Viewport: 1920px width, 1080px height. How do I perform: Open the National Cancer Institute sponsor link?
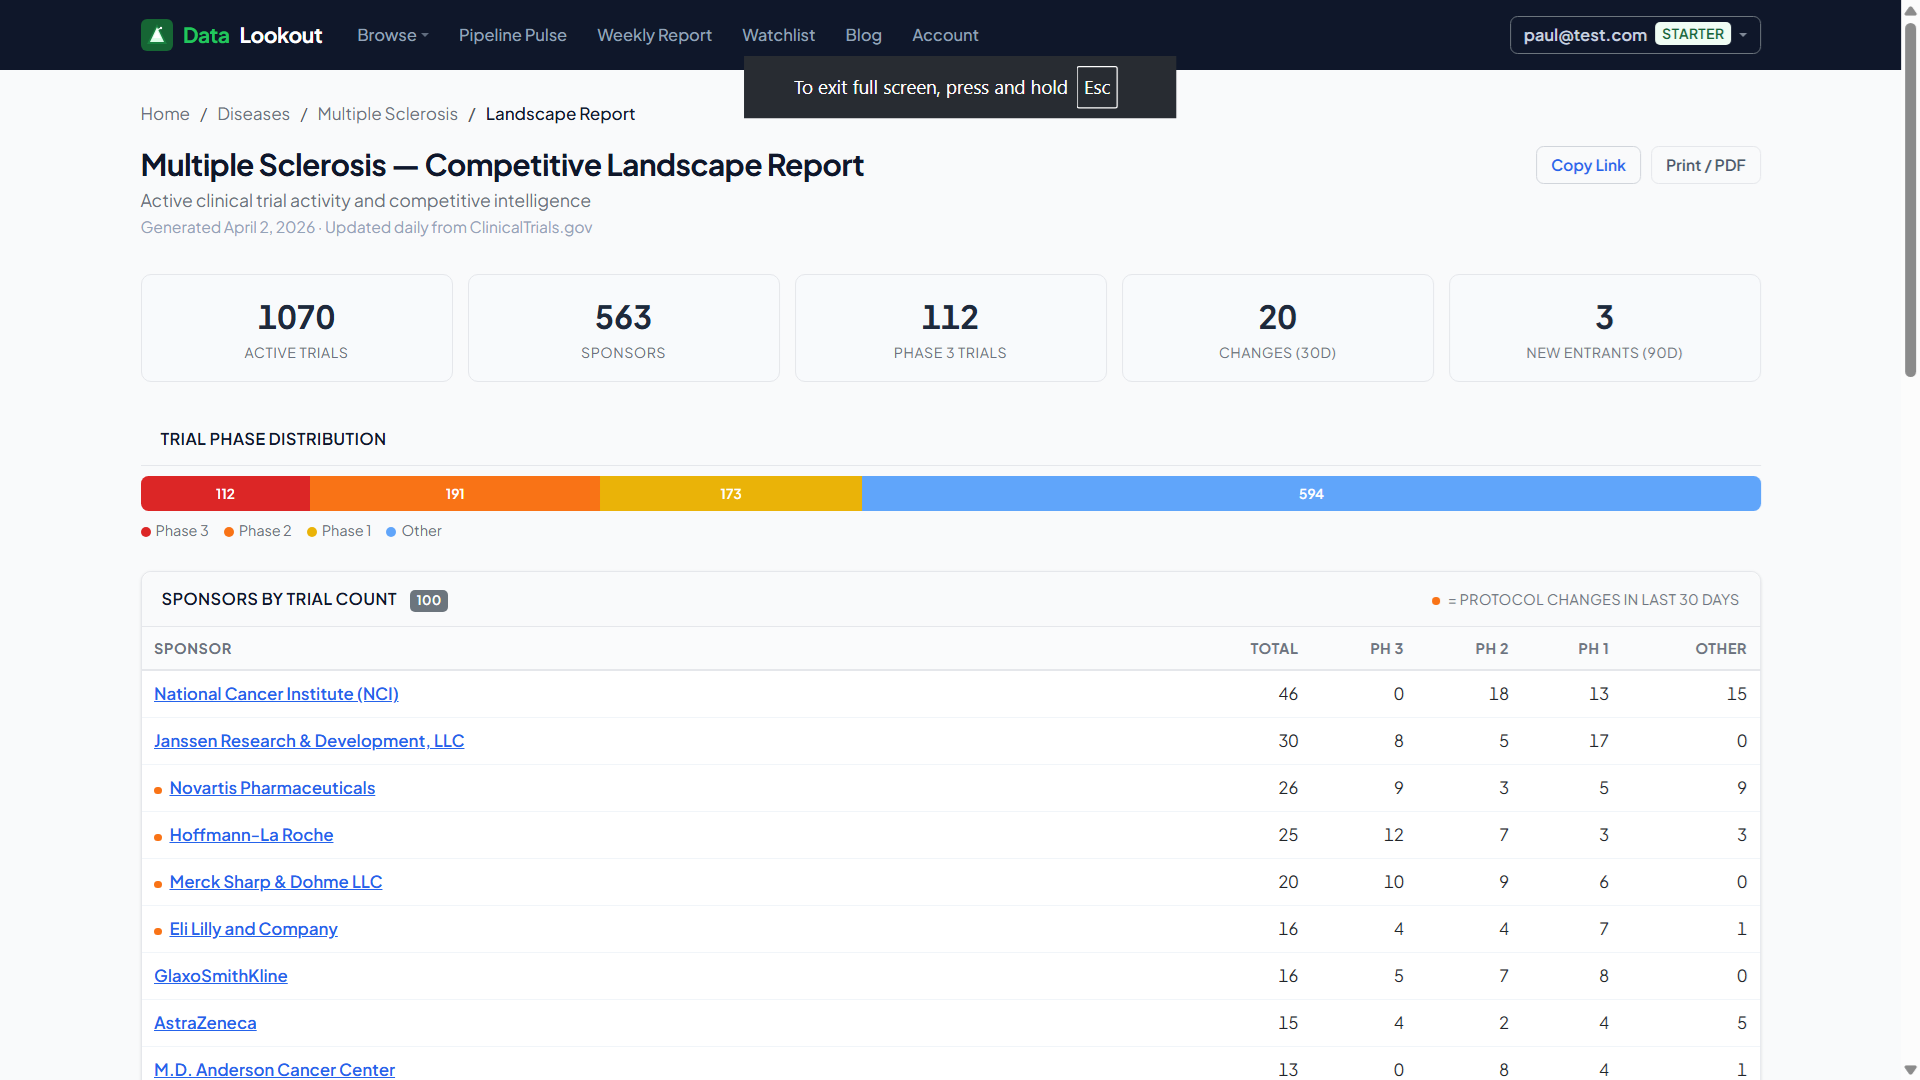click(276, 694)
